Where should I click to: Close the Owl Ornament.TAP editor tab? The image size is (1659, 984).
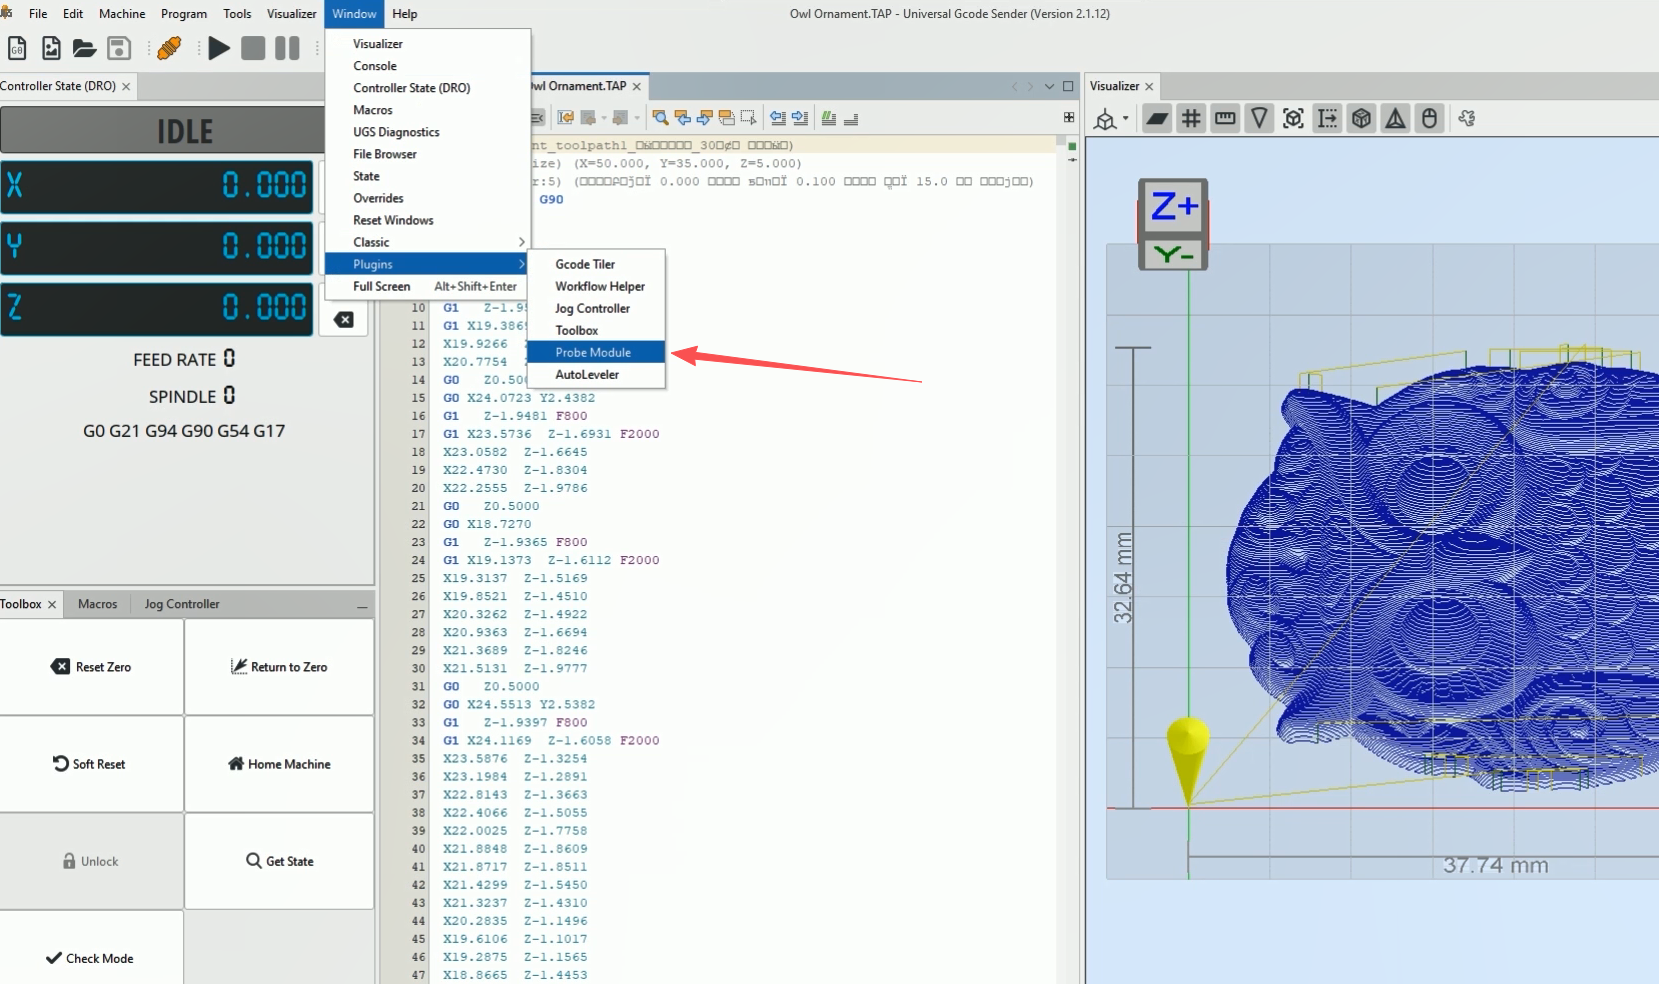tap(637, 87)
